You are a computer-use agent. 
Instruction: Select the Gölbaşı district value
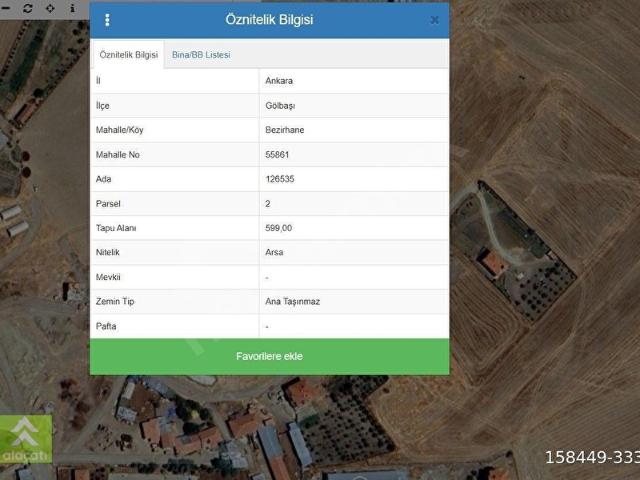coord(280,106)
